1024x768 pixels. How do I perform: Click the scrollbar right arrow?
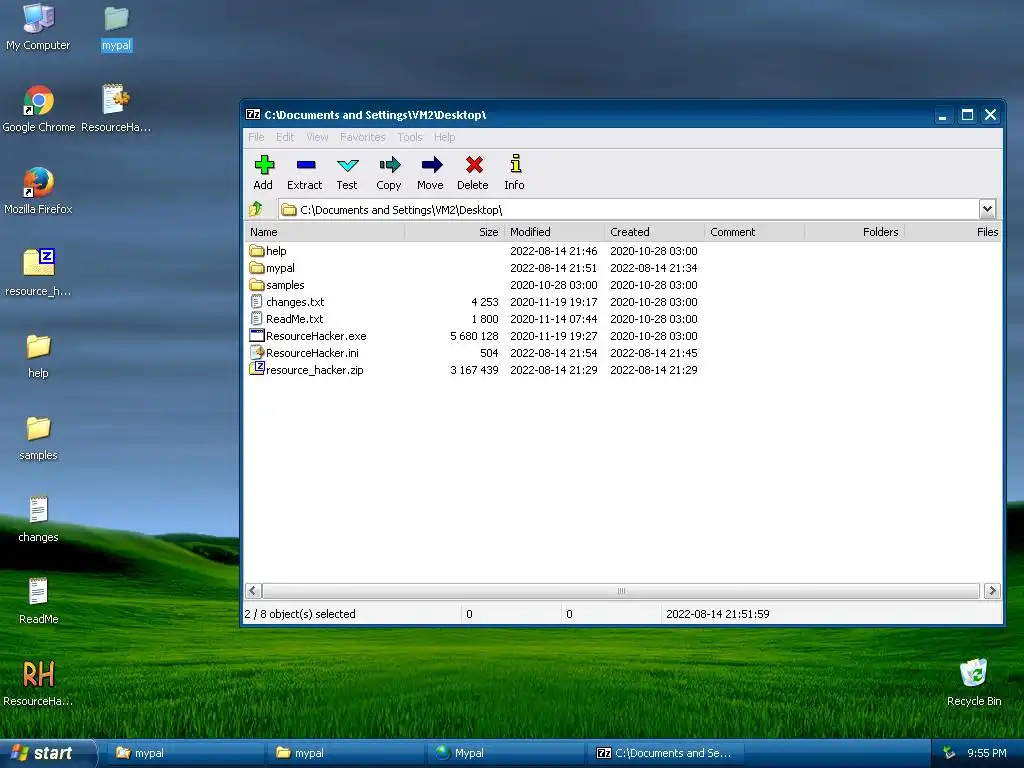click(x=992, y=591)
